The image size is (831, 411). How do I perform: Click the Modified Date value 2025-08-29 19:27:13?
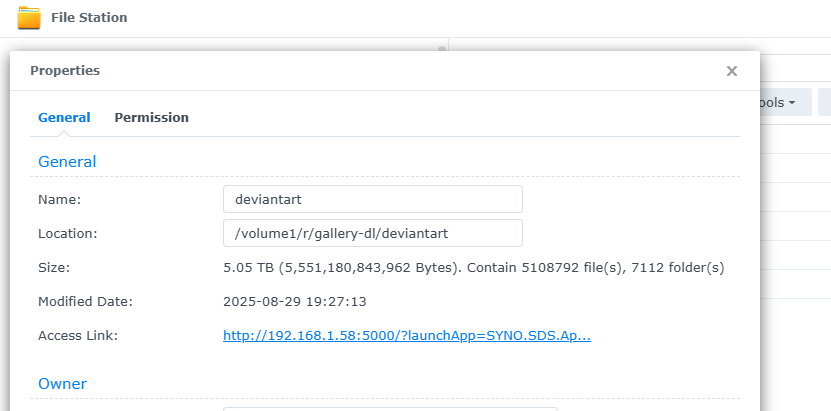pyautogui.click(x=295, y=301)
